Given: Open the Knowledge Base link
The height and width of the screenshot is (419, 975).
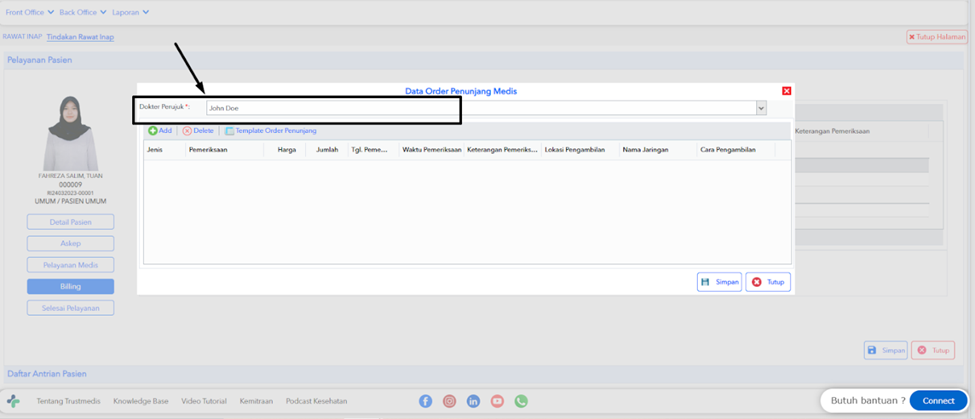Looking at the screenshot, I should pos(141,401).
